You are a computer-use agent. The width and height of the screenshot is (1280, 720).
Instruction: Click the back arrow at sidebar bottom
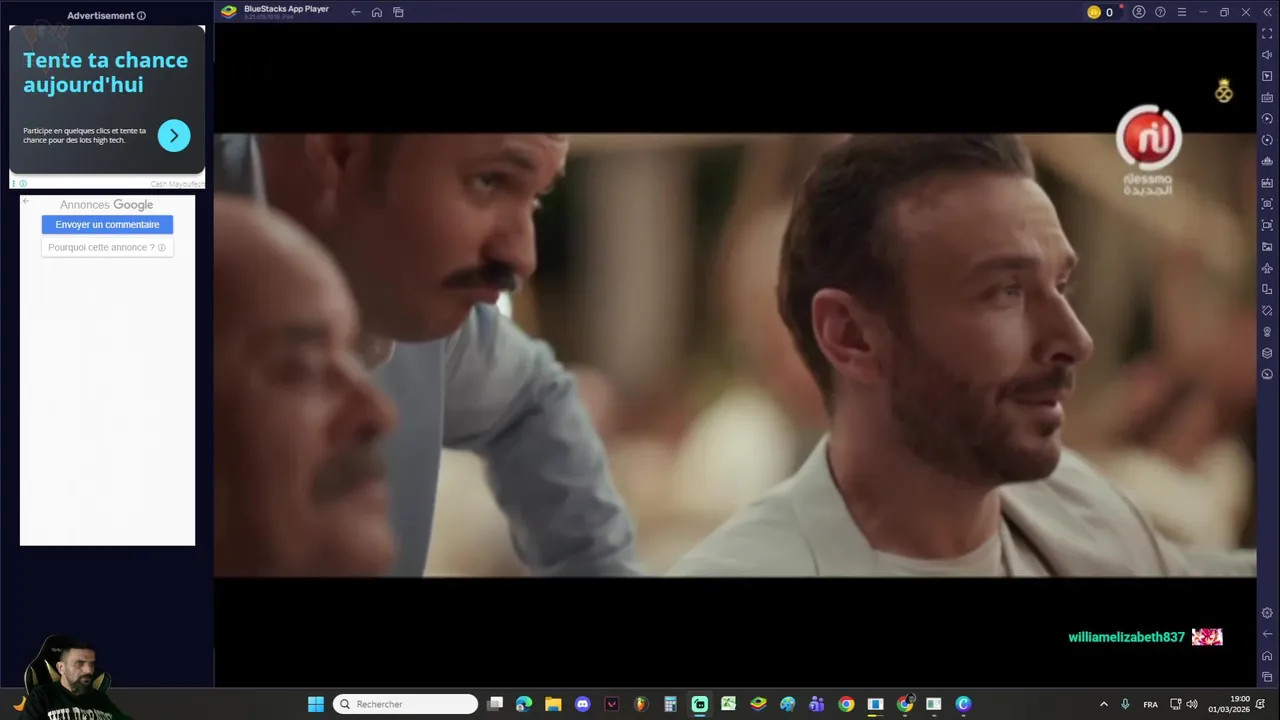pyautogui.click(x=1267, y=634)
